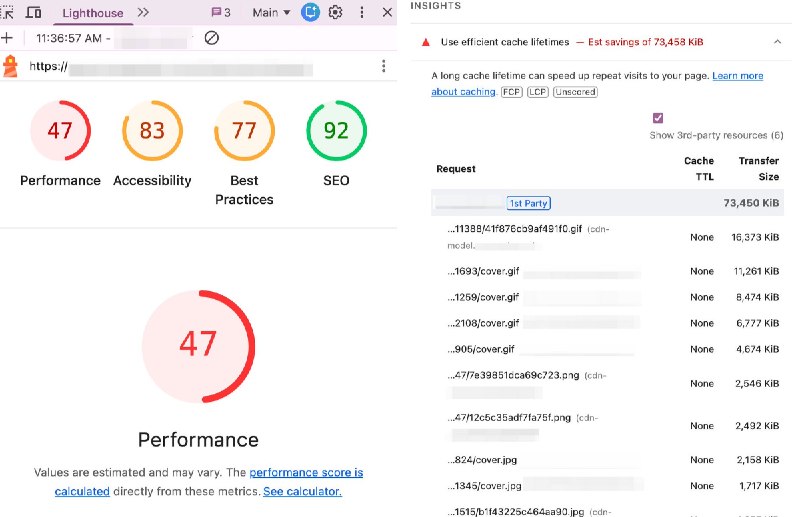Collapse the 'Use efficient cache lifetimes' insight
The image size is (800, 517).
pos(777,42)
